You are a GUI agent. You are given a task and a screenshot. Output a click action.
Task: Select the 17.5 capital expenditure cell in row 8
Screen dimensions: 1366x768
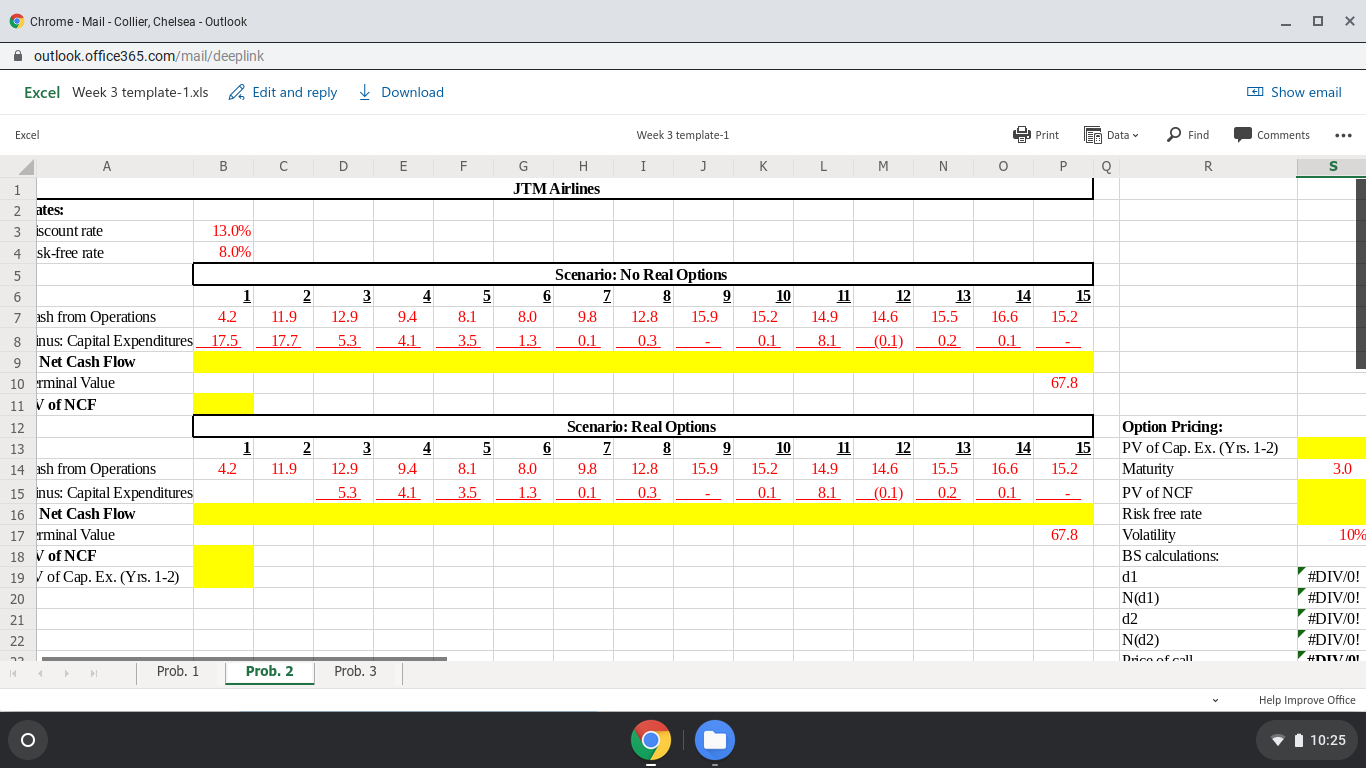pyautogui.click(x=223, y=340)
